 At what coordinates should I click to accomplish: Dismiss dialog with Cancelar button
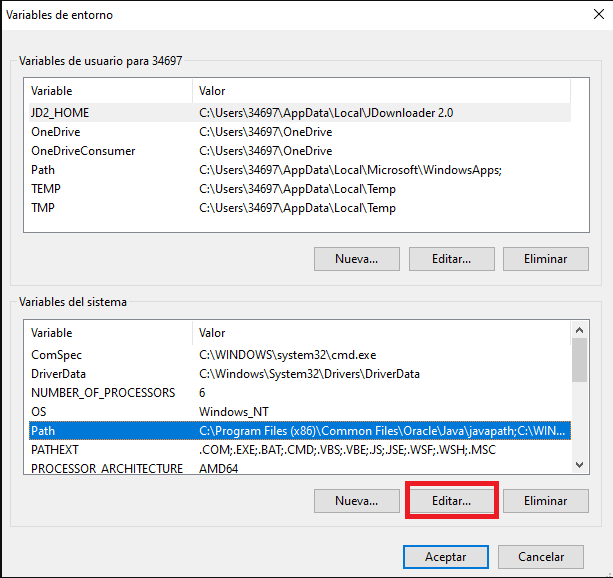[541, 557]
